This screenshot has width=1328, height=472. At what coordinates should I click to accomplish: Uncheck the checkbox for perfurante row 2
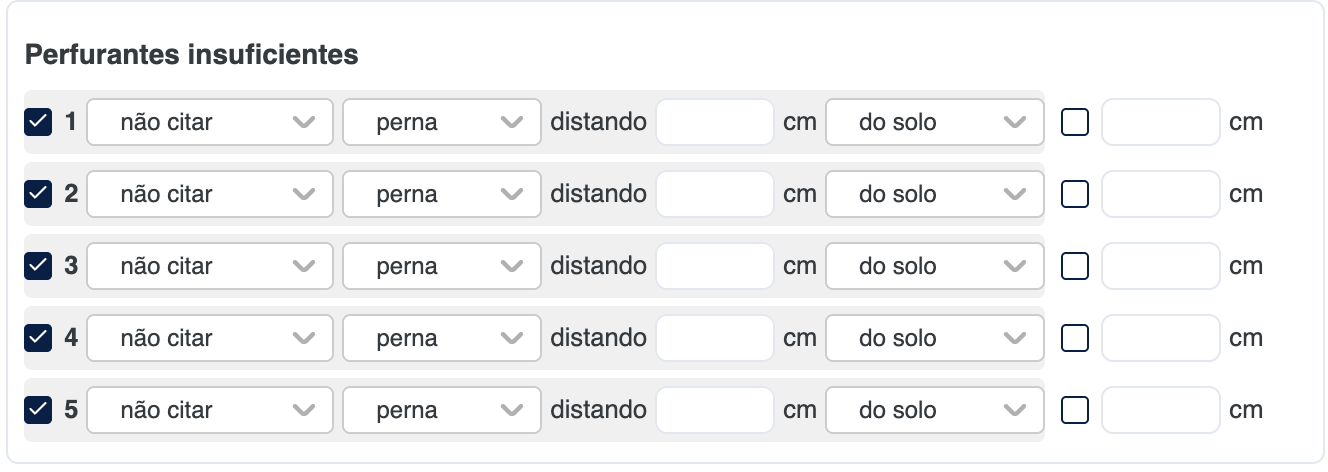pyautogui.click(x=38, y=194)
